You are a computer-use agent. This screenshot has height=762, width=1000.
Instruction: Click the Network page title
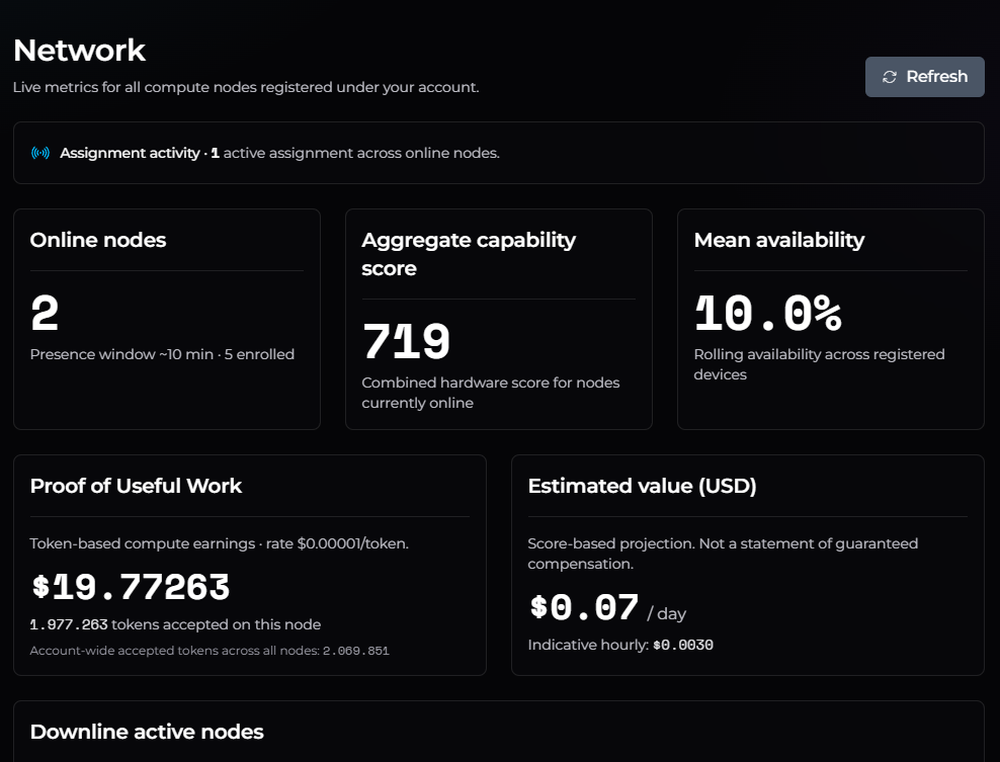click(79, 50)
